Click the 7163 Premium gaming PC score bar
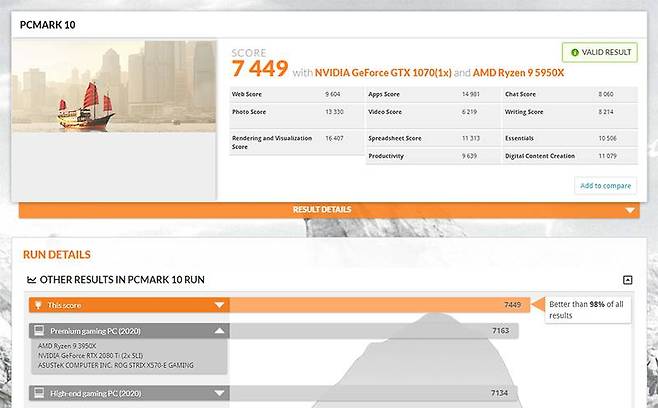This screenshot has height=408, width=658. point(370,330)
